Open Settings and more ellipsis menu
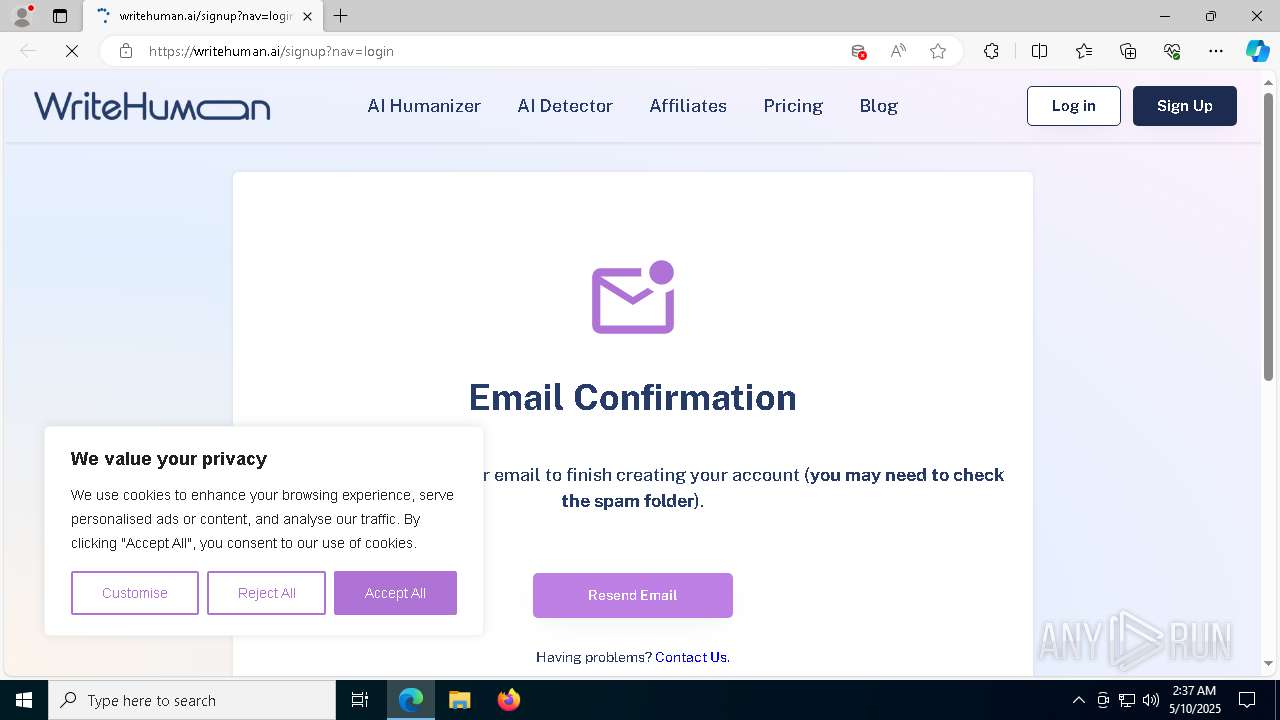The height and width of the screenshot is (720, 1280). [x=1216, y=51]
